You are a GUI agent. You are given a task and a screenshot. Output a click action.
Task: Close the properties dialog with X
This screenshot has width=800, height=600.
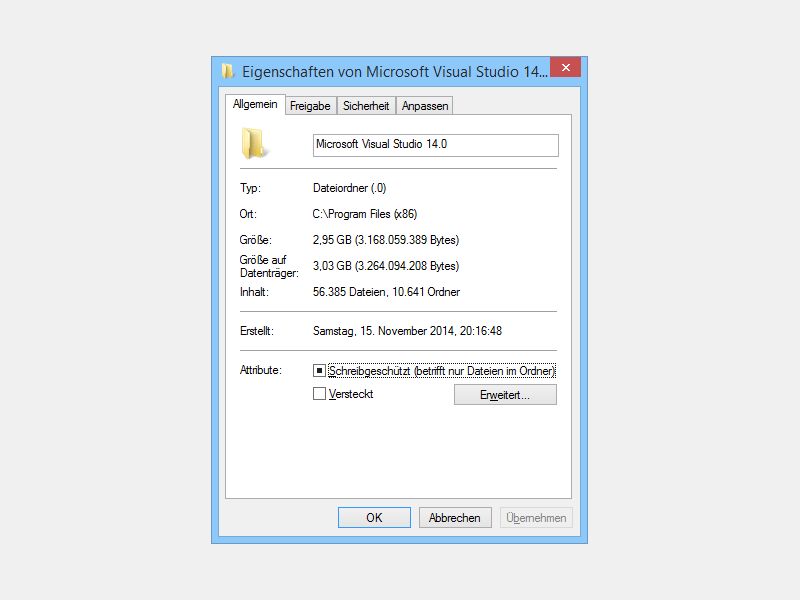(565, 67)
